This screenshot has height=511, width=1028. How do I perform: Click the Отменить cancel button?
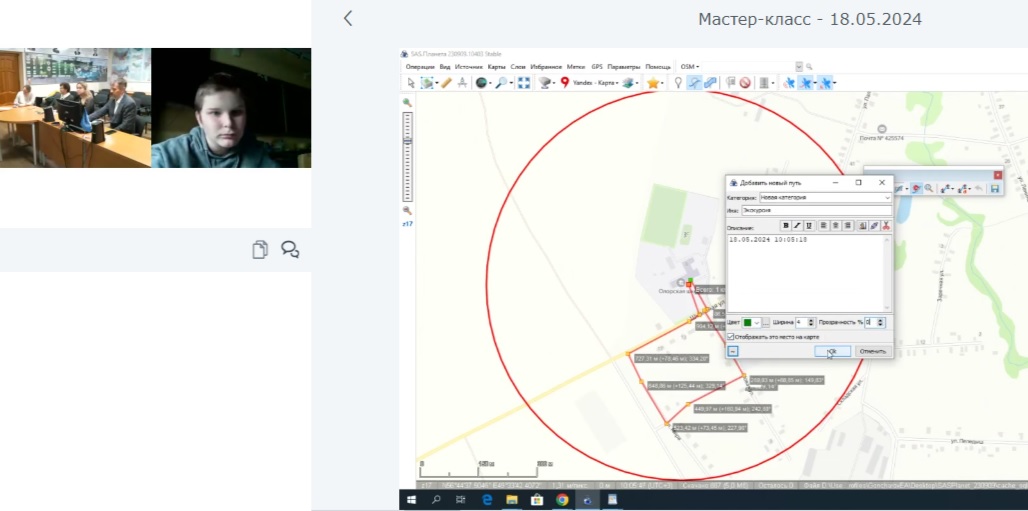pyautogui.click(x=872, y=352)
